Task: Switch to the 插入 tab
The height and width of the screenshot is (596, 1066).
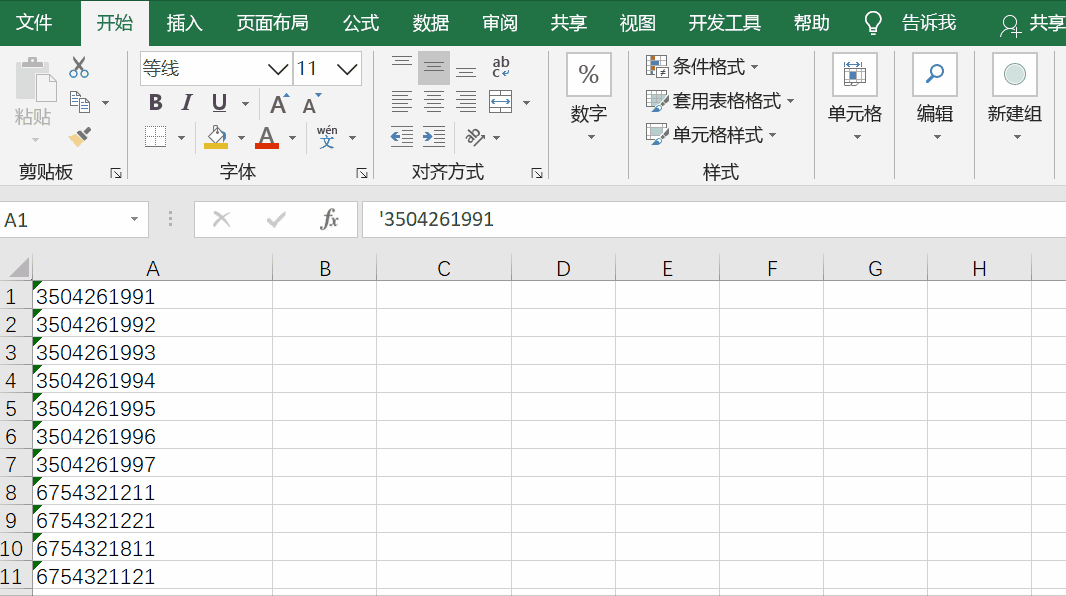Action: [184, 23]
